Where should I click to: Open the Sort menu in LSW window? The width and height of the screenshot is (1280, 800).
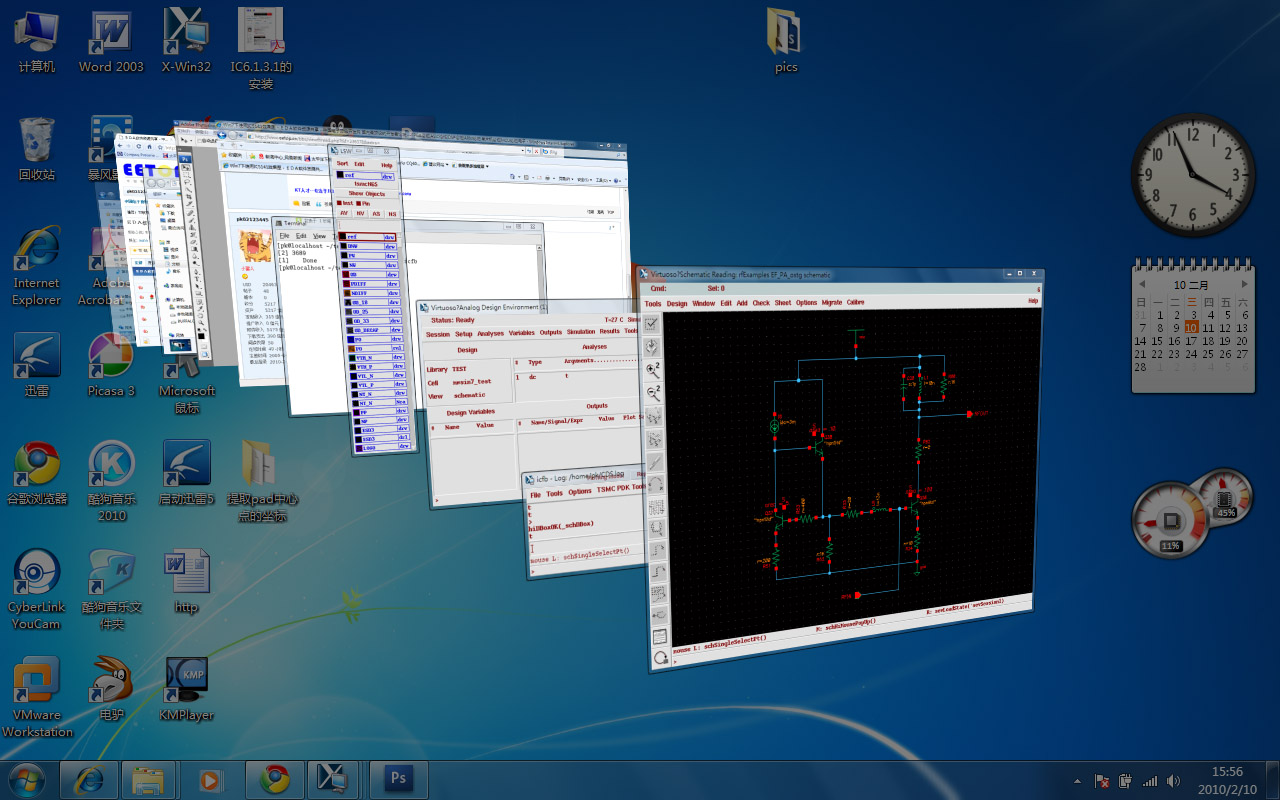click(342, 164)
